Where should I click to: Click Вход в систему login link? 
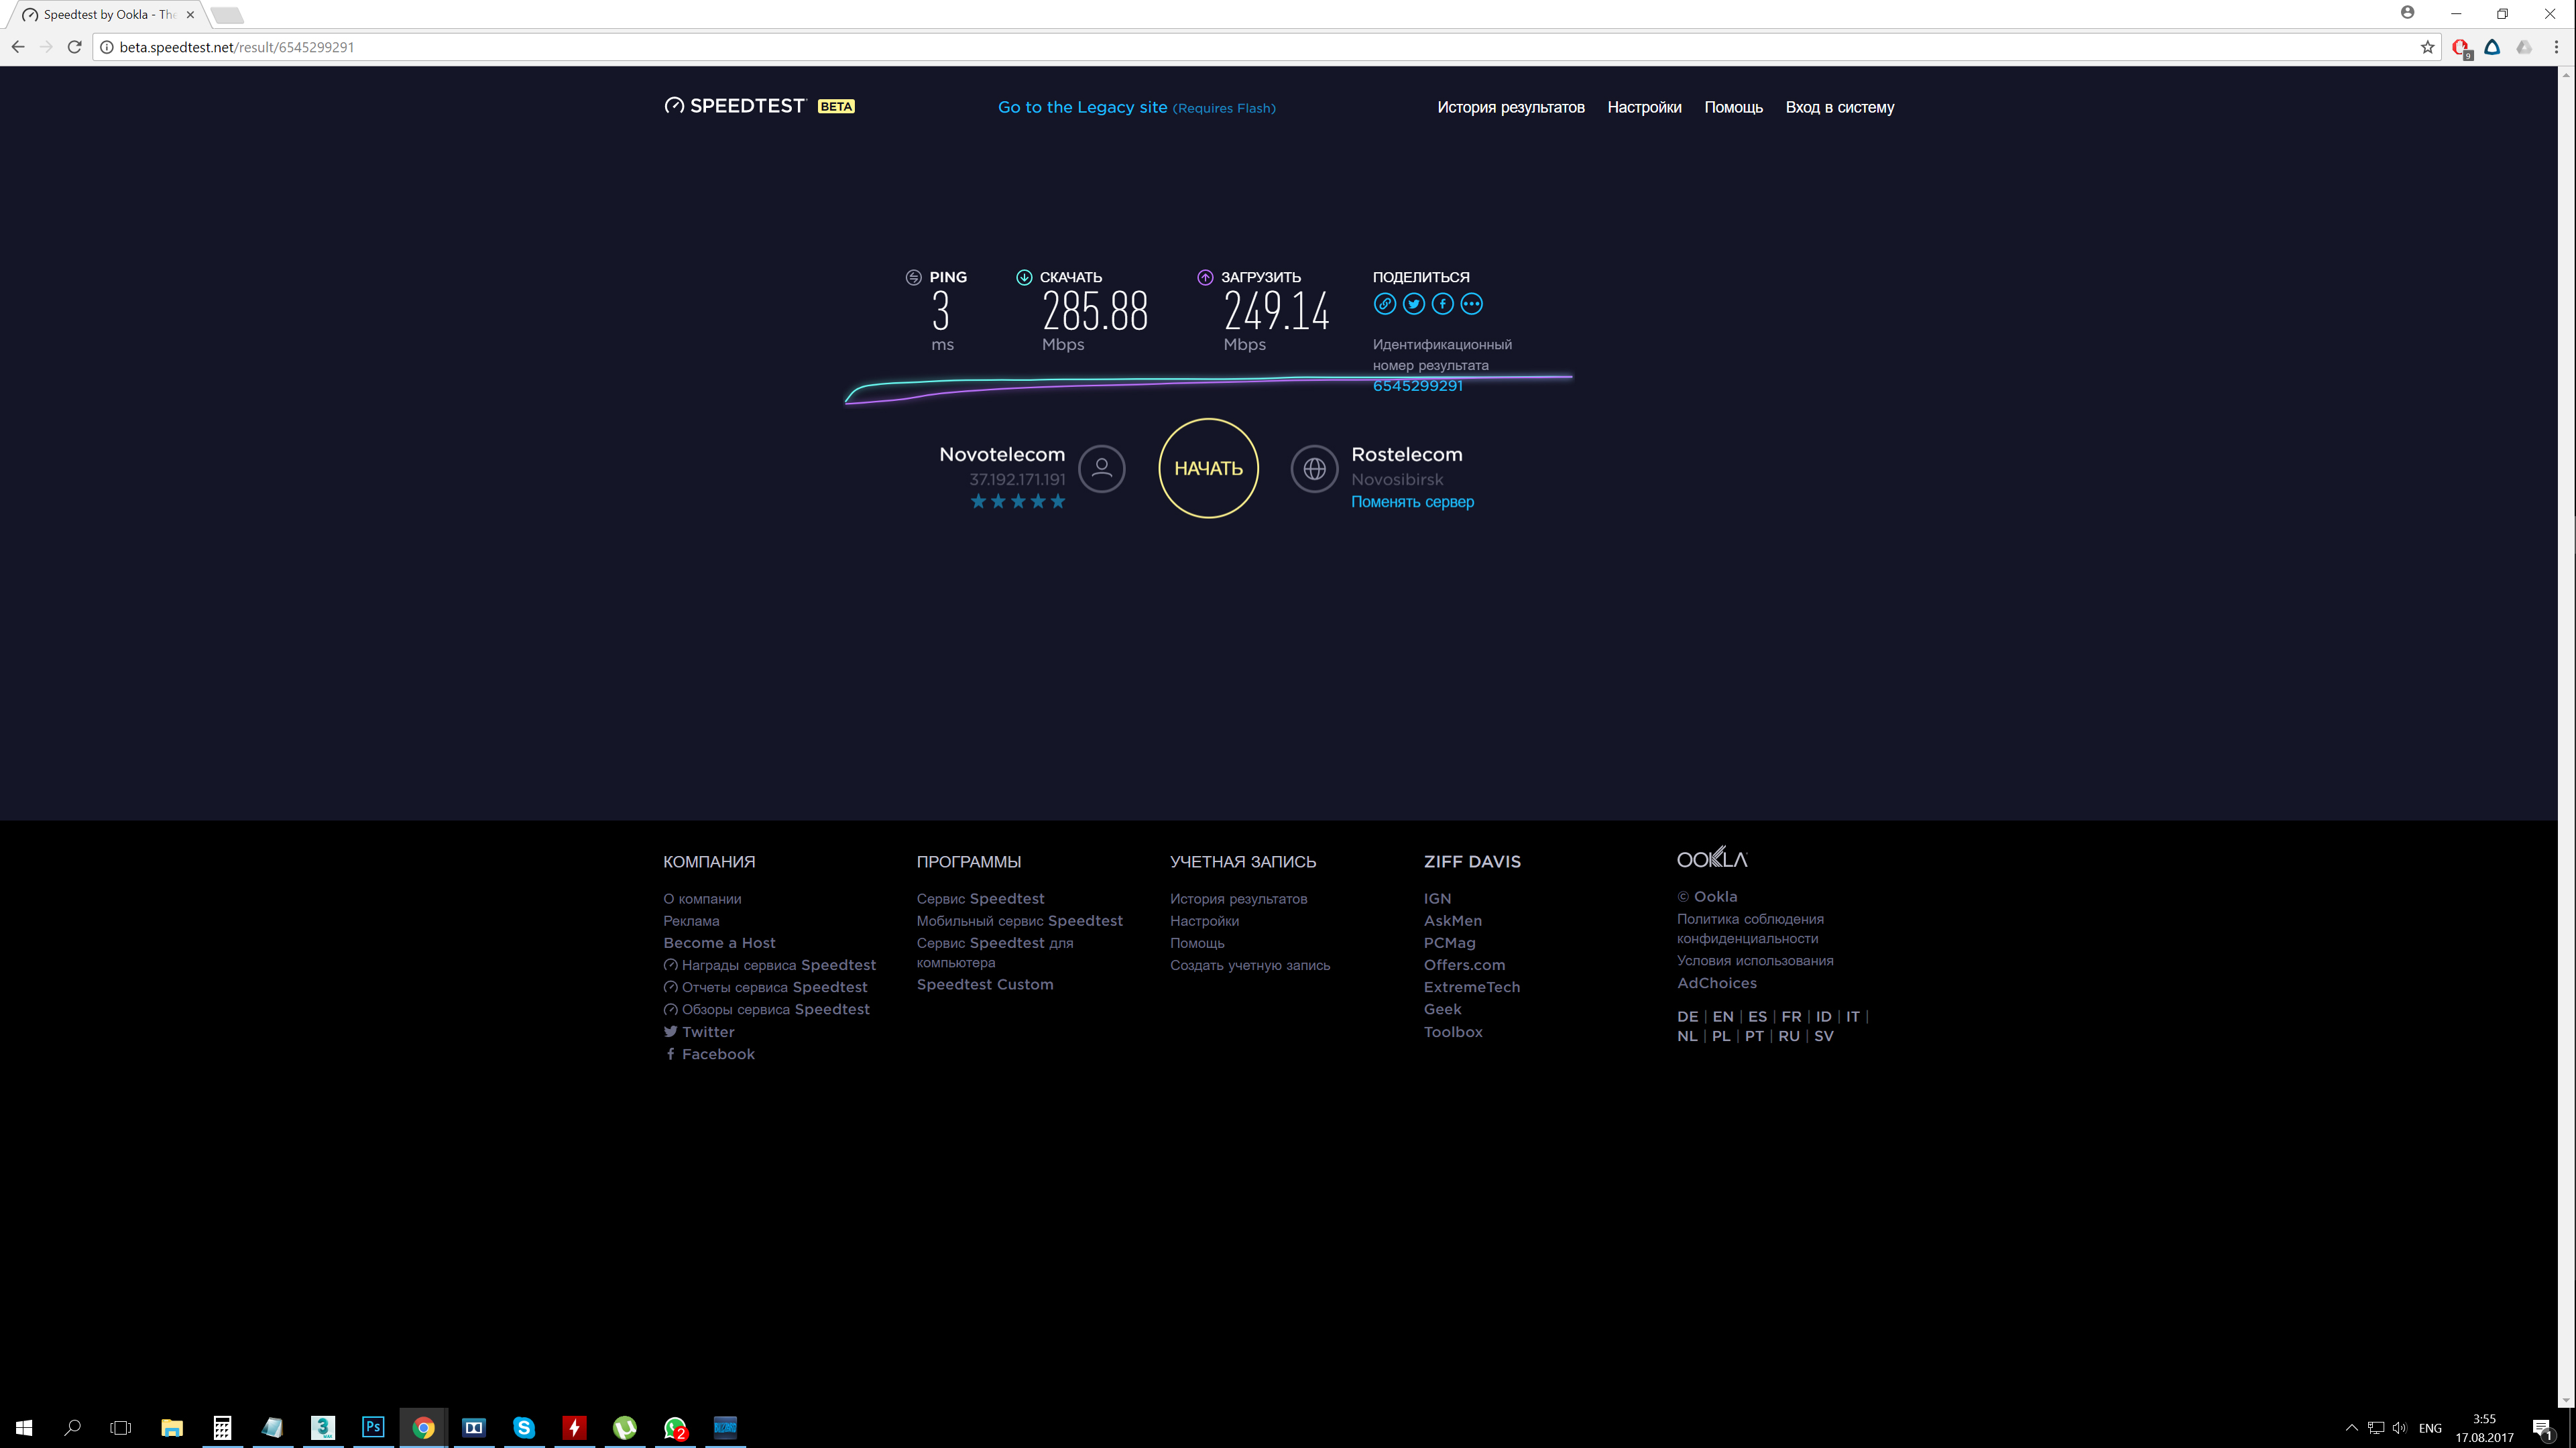pyautogui.click(x=1839, y=107)
